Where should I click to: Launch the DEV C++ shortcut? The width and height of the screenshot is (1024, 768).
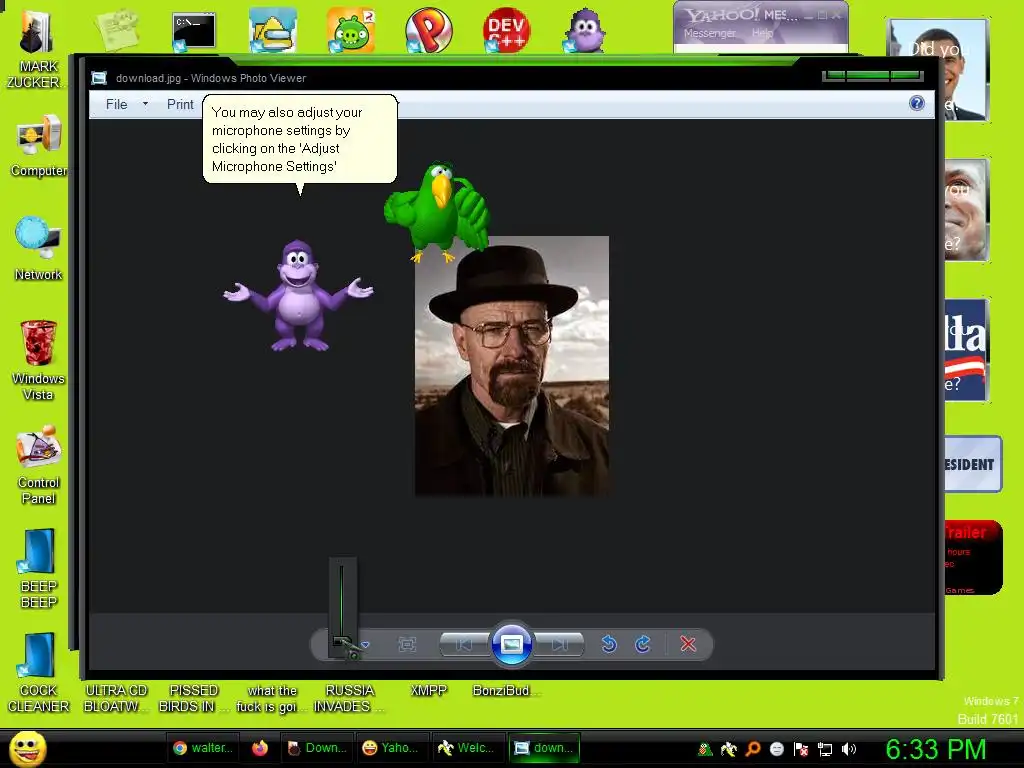506,30
